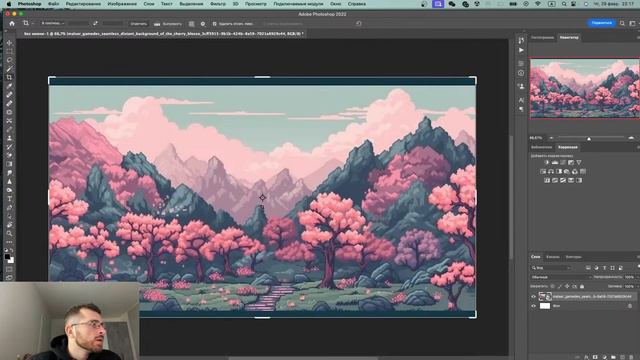Open the Фильтр menu
The image size is (640, 360).
[x=218, y=4]
